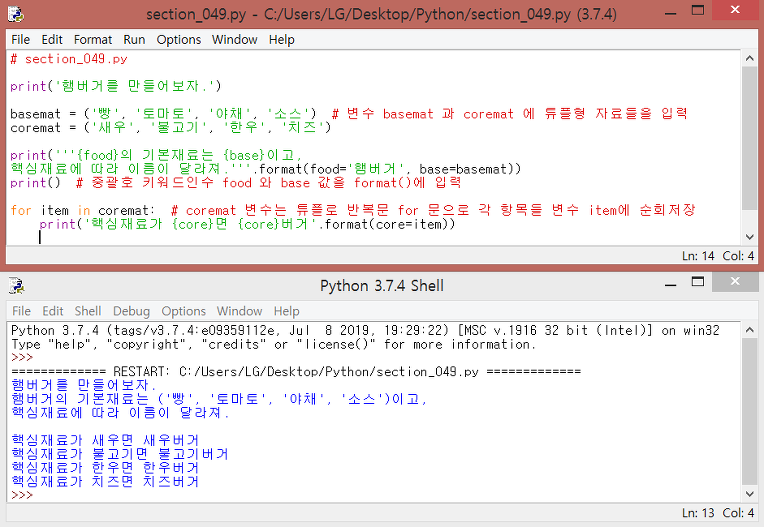Click the Python version banner line in Shell

(365, 330)
